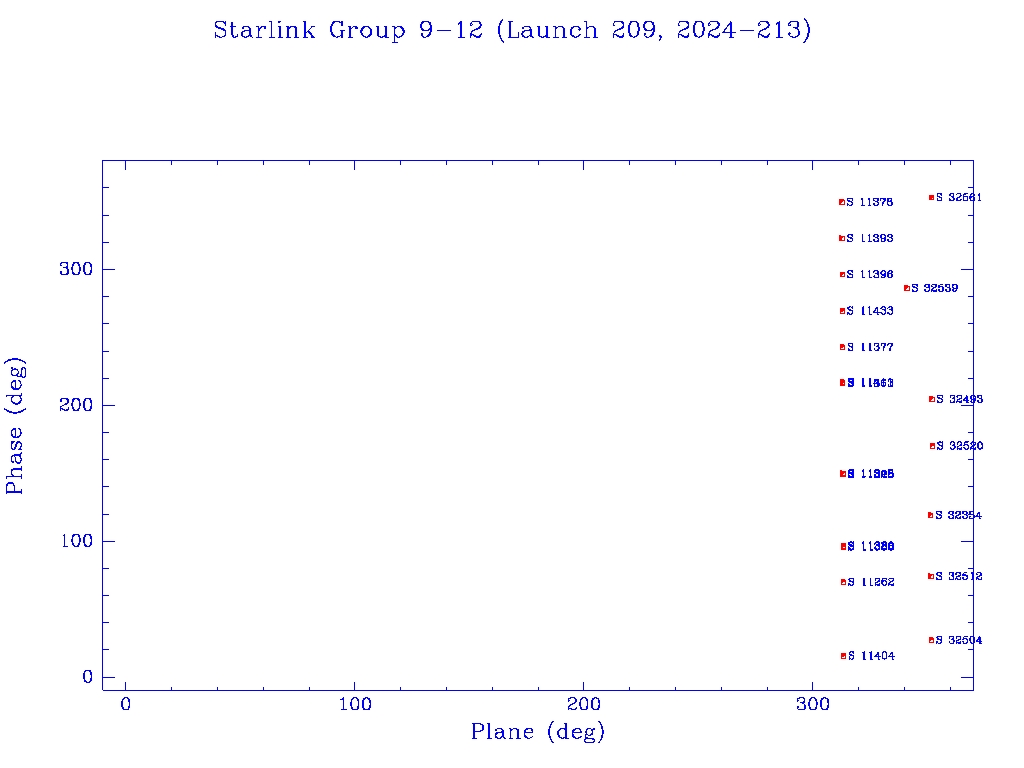Viewport: 1024px width, 768px height.
Task: Select the red marker beside S 11404
Action: tap(844, 656)
